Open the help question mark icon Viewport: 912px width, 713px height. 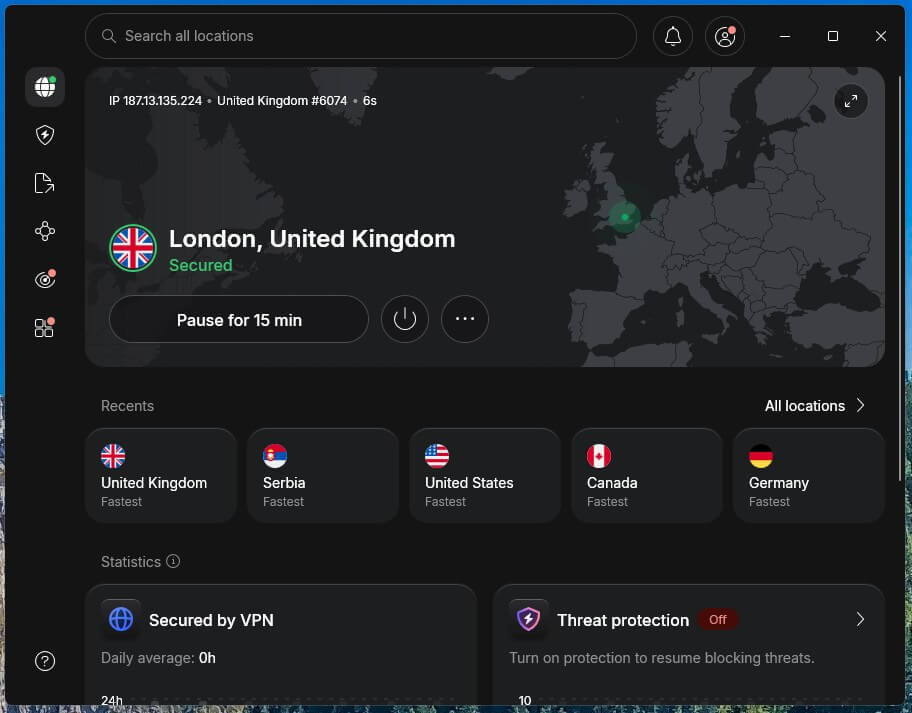coord(45,661)
